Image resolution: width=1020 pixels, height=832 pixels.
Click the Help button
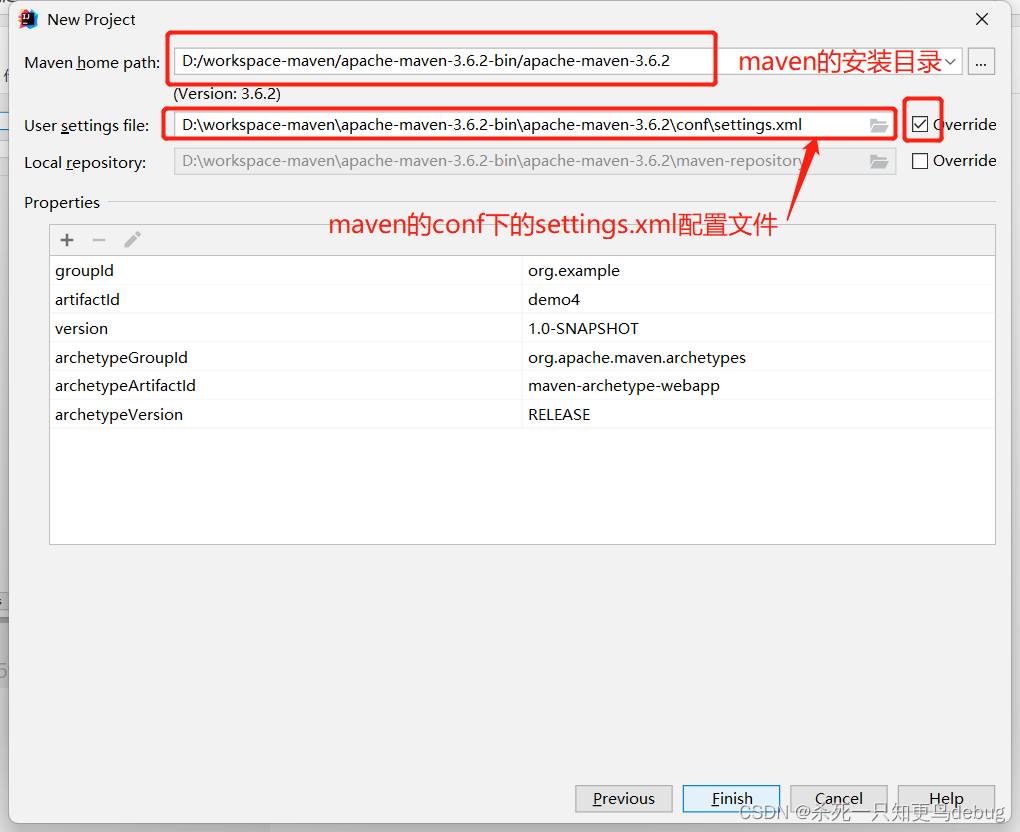pos(945,798)
